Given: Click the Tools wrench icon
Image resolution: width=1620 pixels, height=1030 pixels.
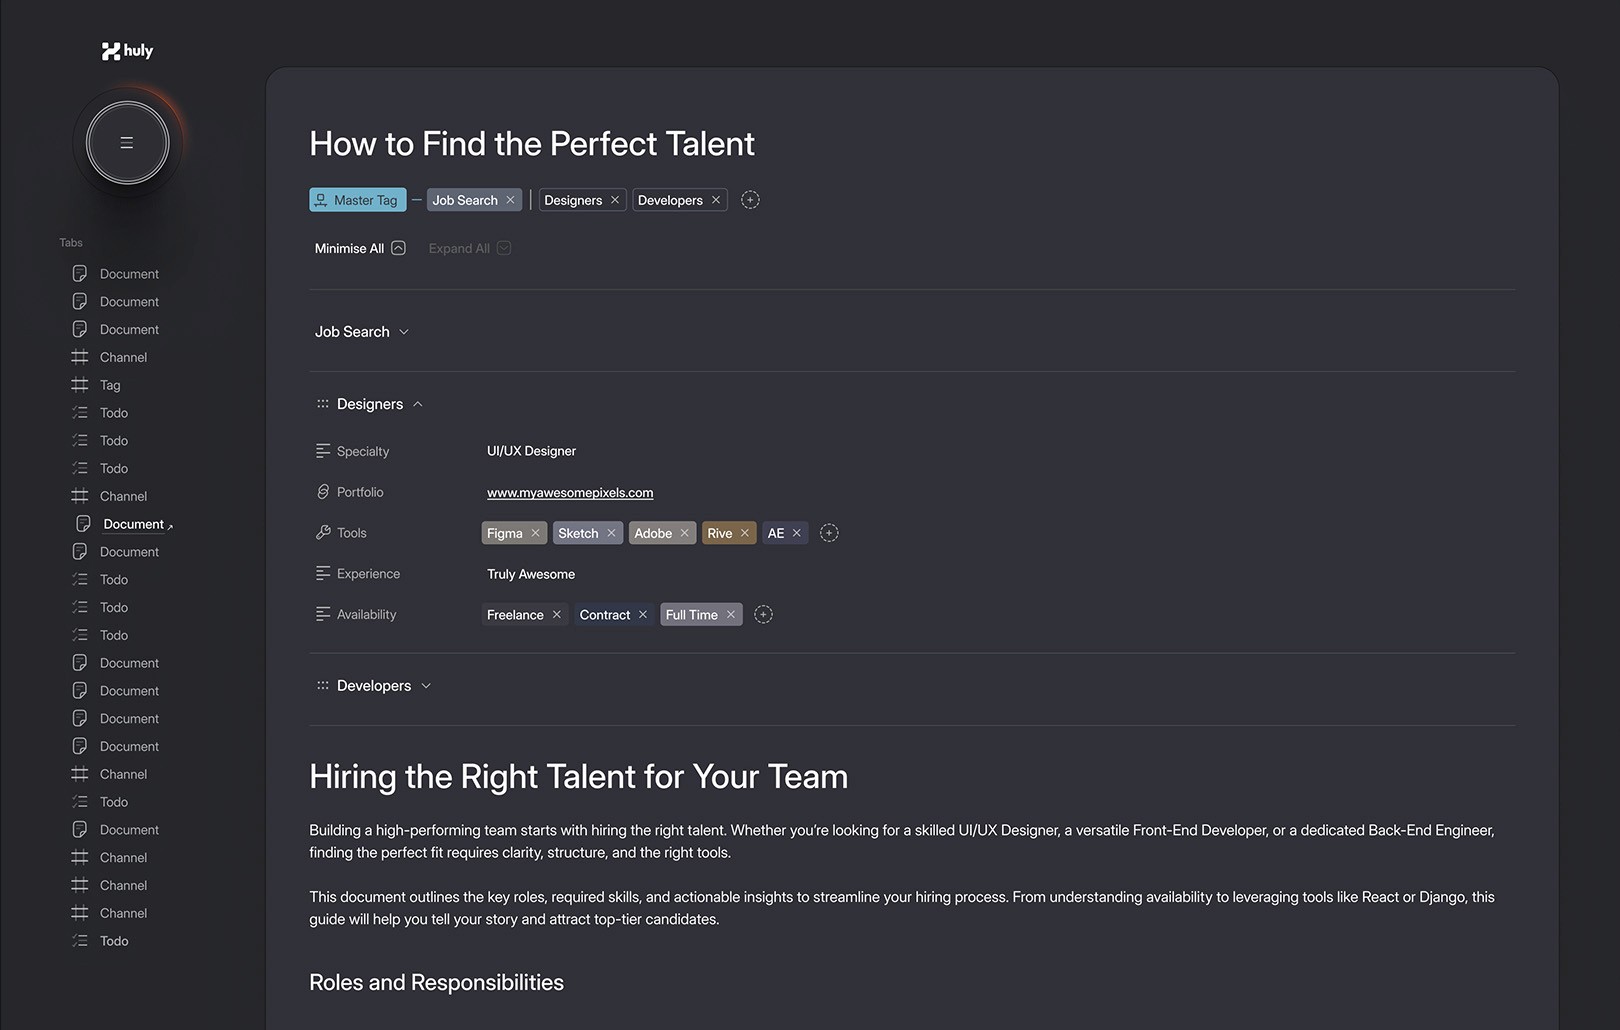Looking at the screenshot, I should click(x=322, y=533).
